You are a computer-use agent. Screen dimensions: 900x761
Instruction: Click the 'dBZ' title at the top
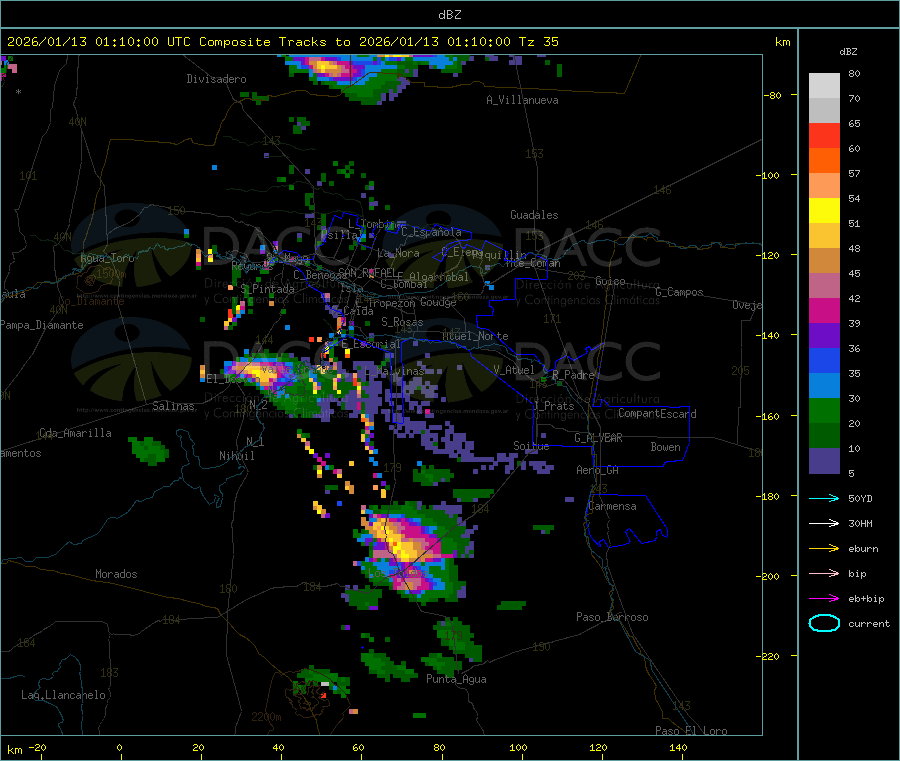449,15
